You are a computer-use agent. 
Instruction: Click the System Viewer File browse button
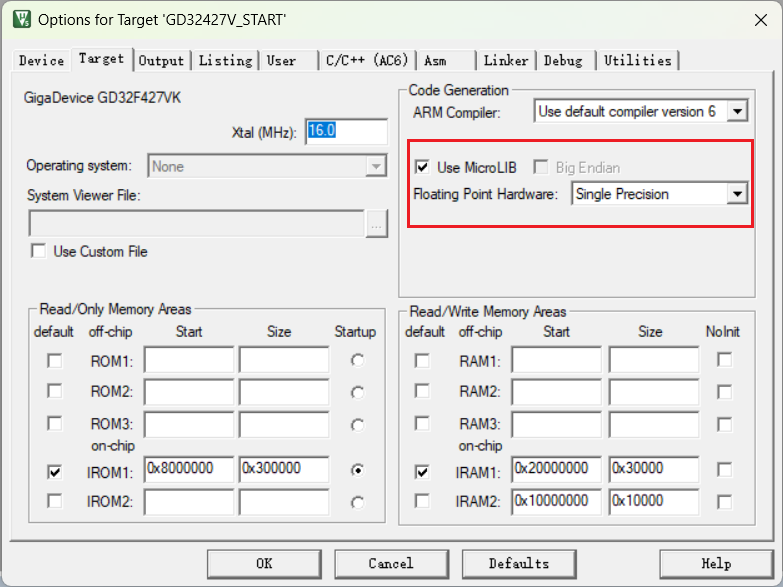pyautogui.click(x=376, y=226)
